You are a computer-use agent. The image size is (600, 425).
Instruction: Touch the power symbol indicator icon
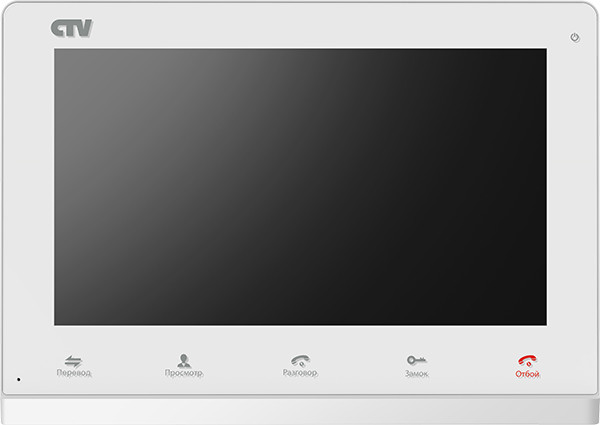(x=575, y=37)
